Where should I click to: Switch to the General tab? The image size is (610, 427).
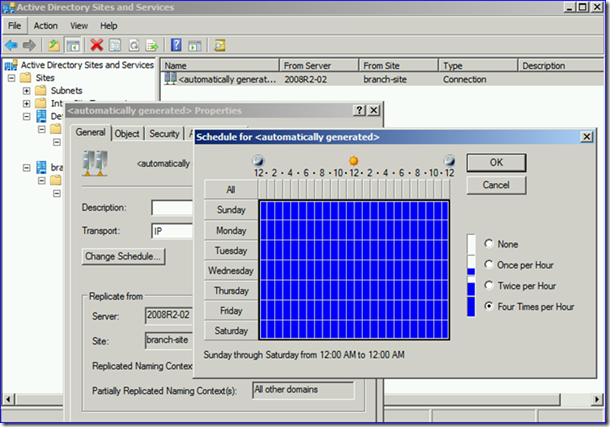[x=91, y=133]
